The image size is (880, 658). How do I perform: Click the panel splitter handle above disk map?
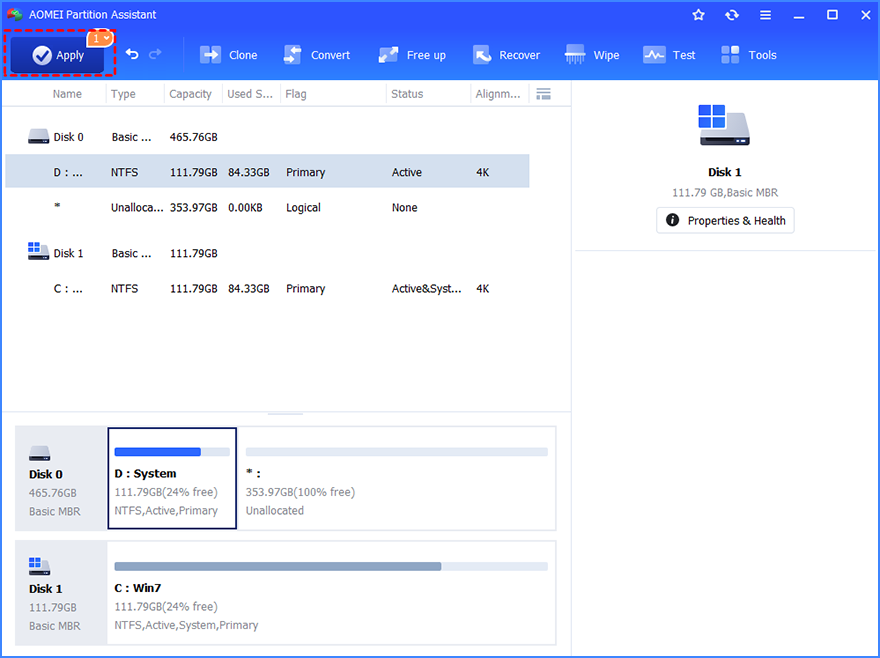(x=285, y=414)
